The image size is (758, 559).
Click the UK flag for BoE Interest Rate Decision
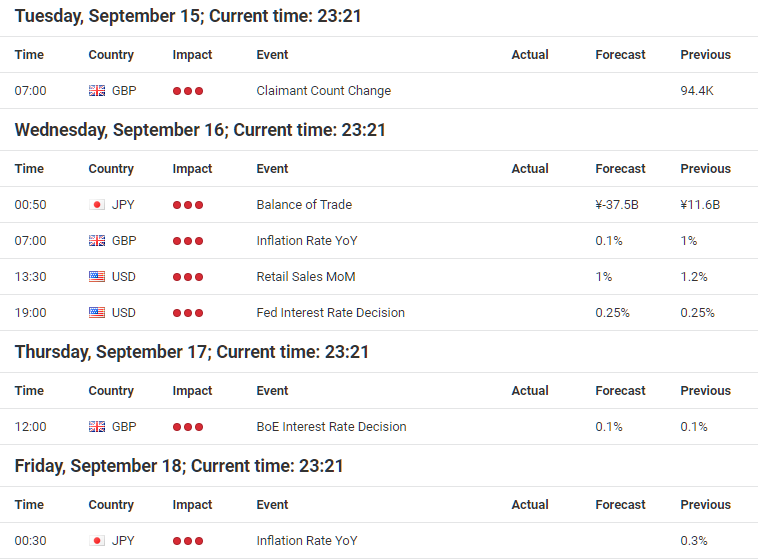coord(97,427)
